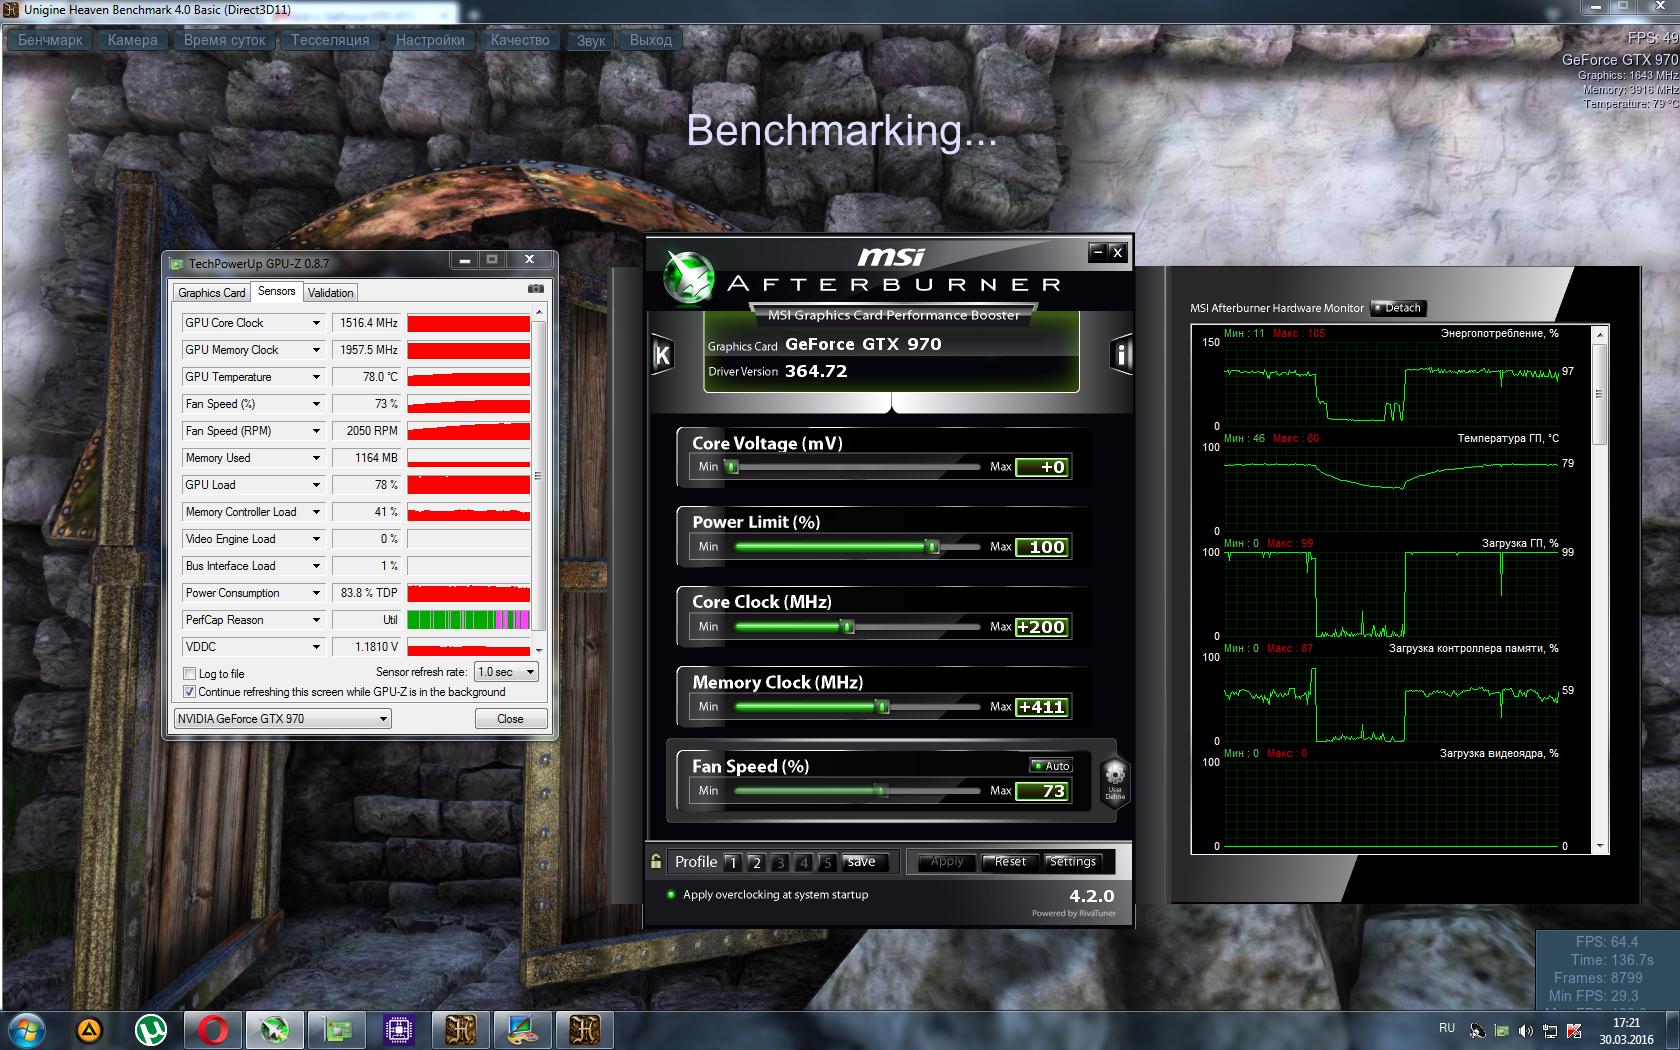Screen dimensions: 1680x1050
Task: Expand the PerfCap Reason sensor dropdown
Action: pyautogui.click(x=316, y=620)
